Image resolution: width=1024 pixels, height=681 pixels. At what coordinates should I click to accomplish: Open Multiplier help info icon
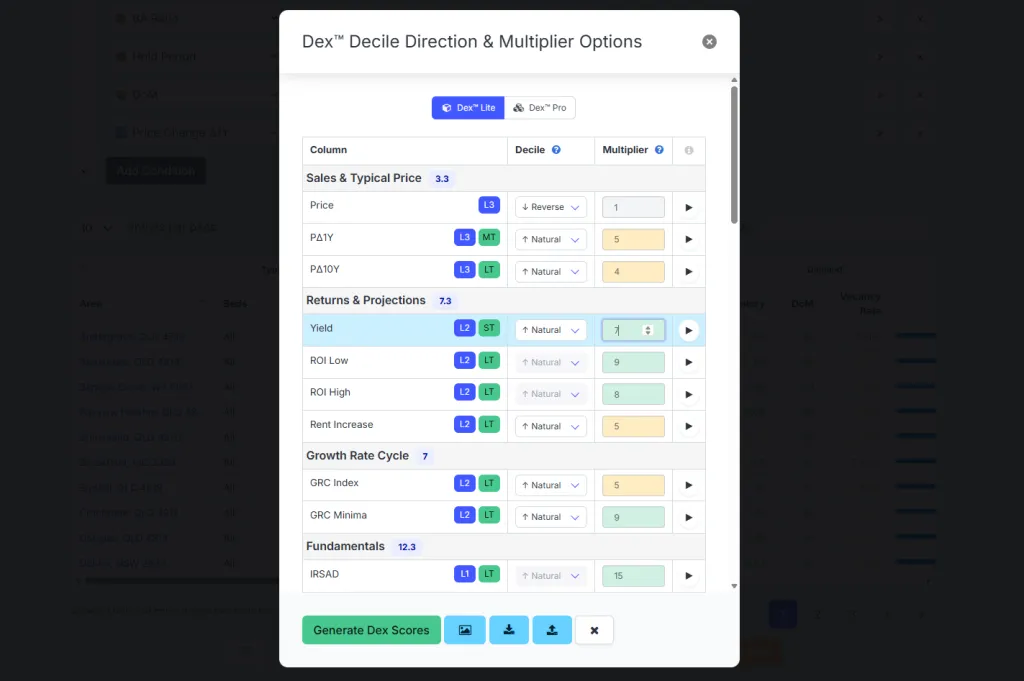659,150
